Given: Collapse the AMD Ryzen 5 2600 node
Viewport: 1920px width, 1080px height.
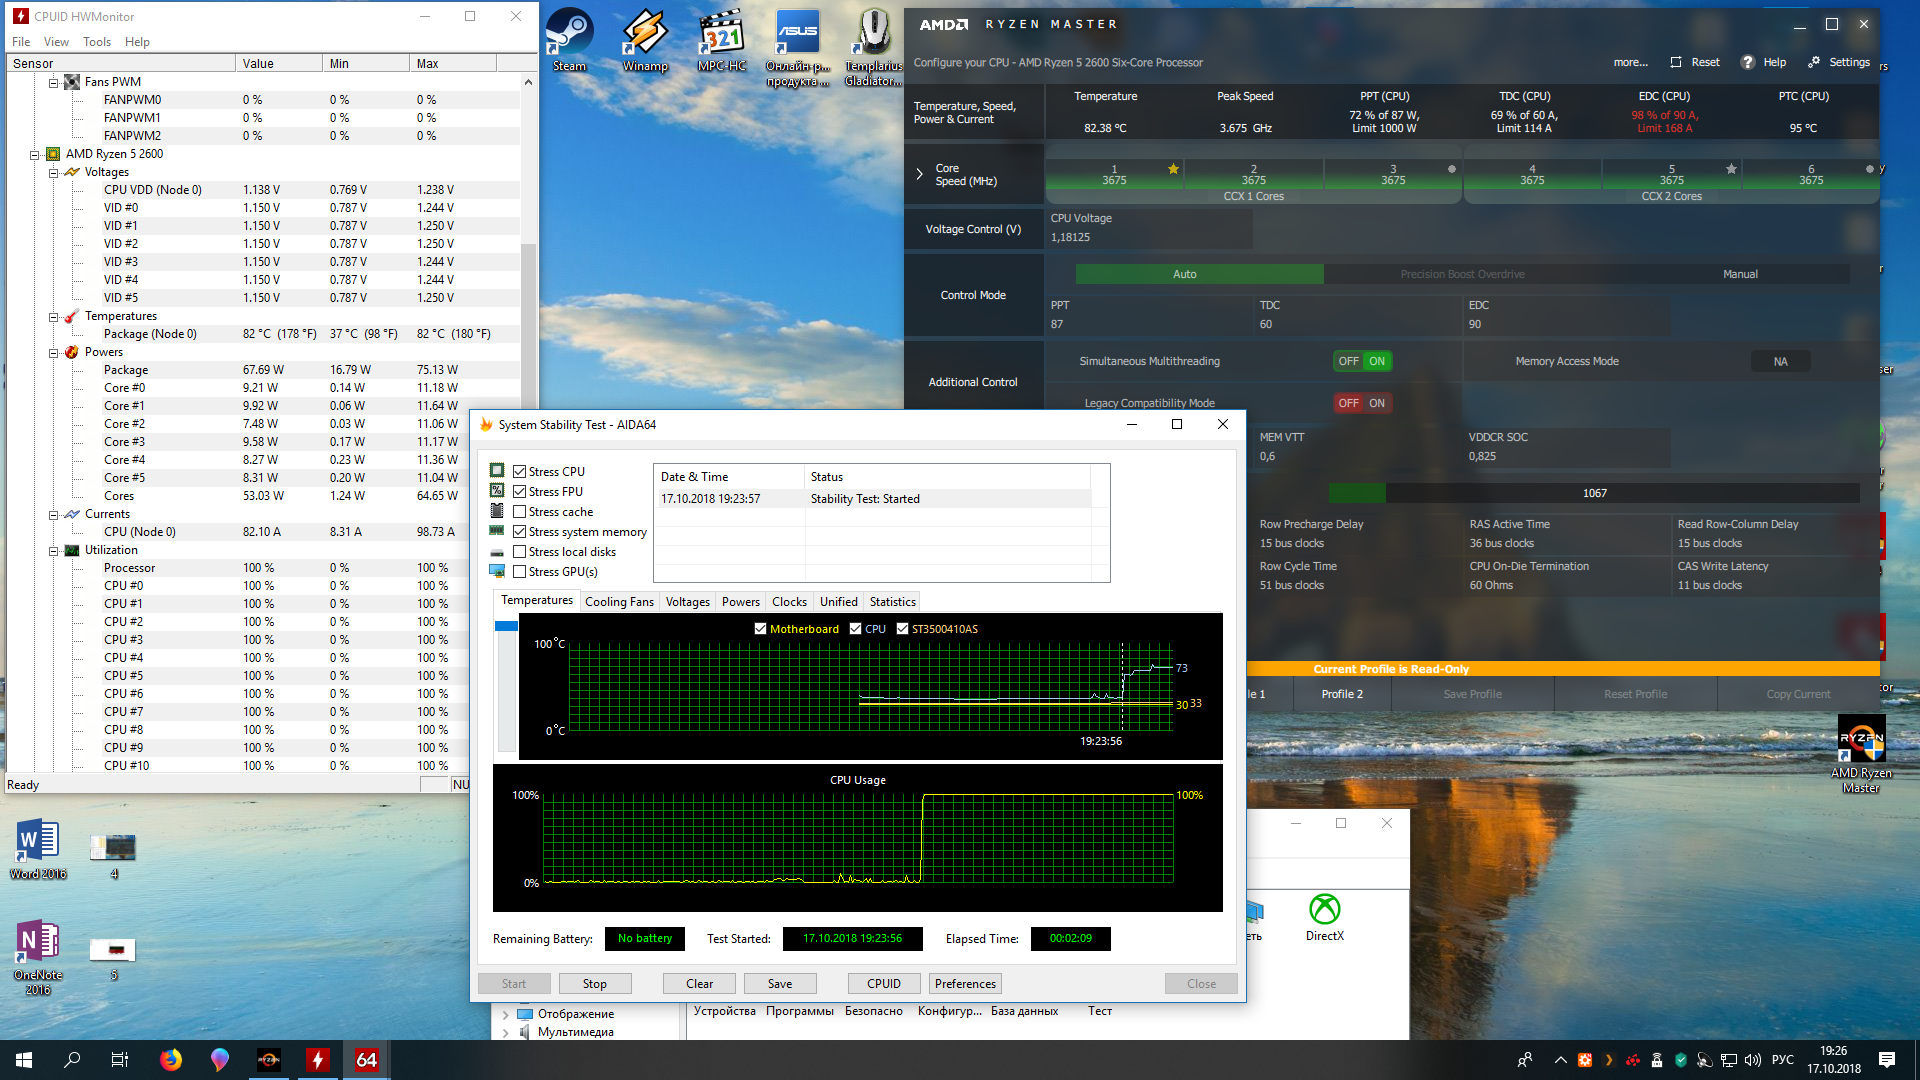Looking at the screenshot, I should (x=34, y=155).
